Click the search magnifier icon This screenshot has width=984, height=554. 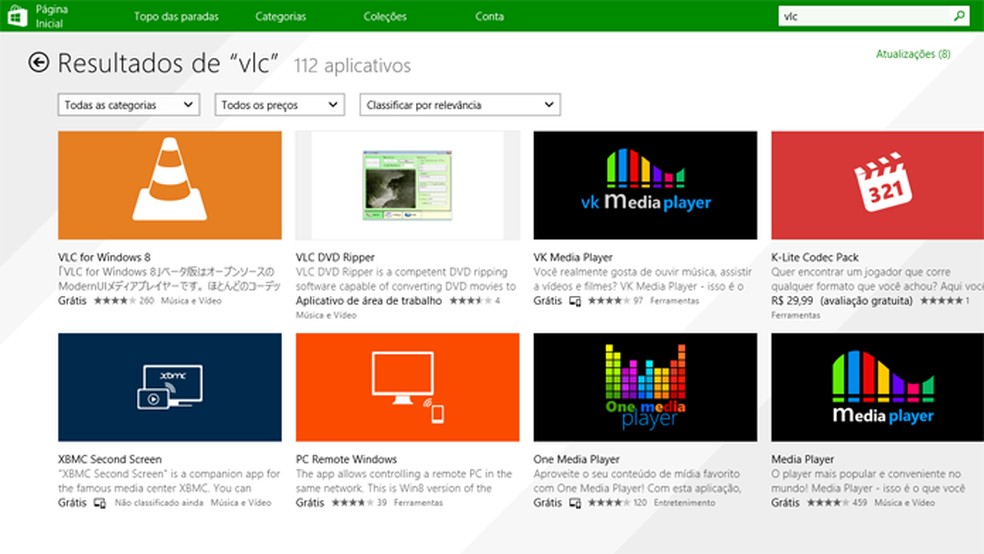click(959, 16)
